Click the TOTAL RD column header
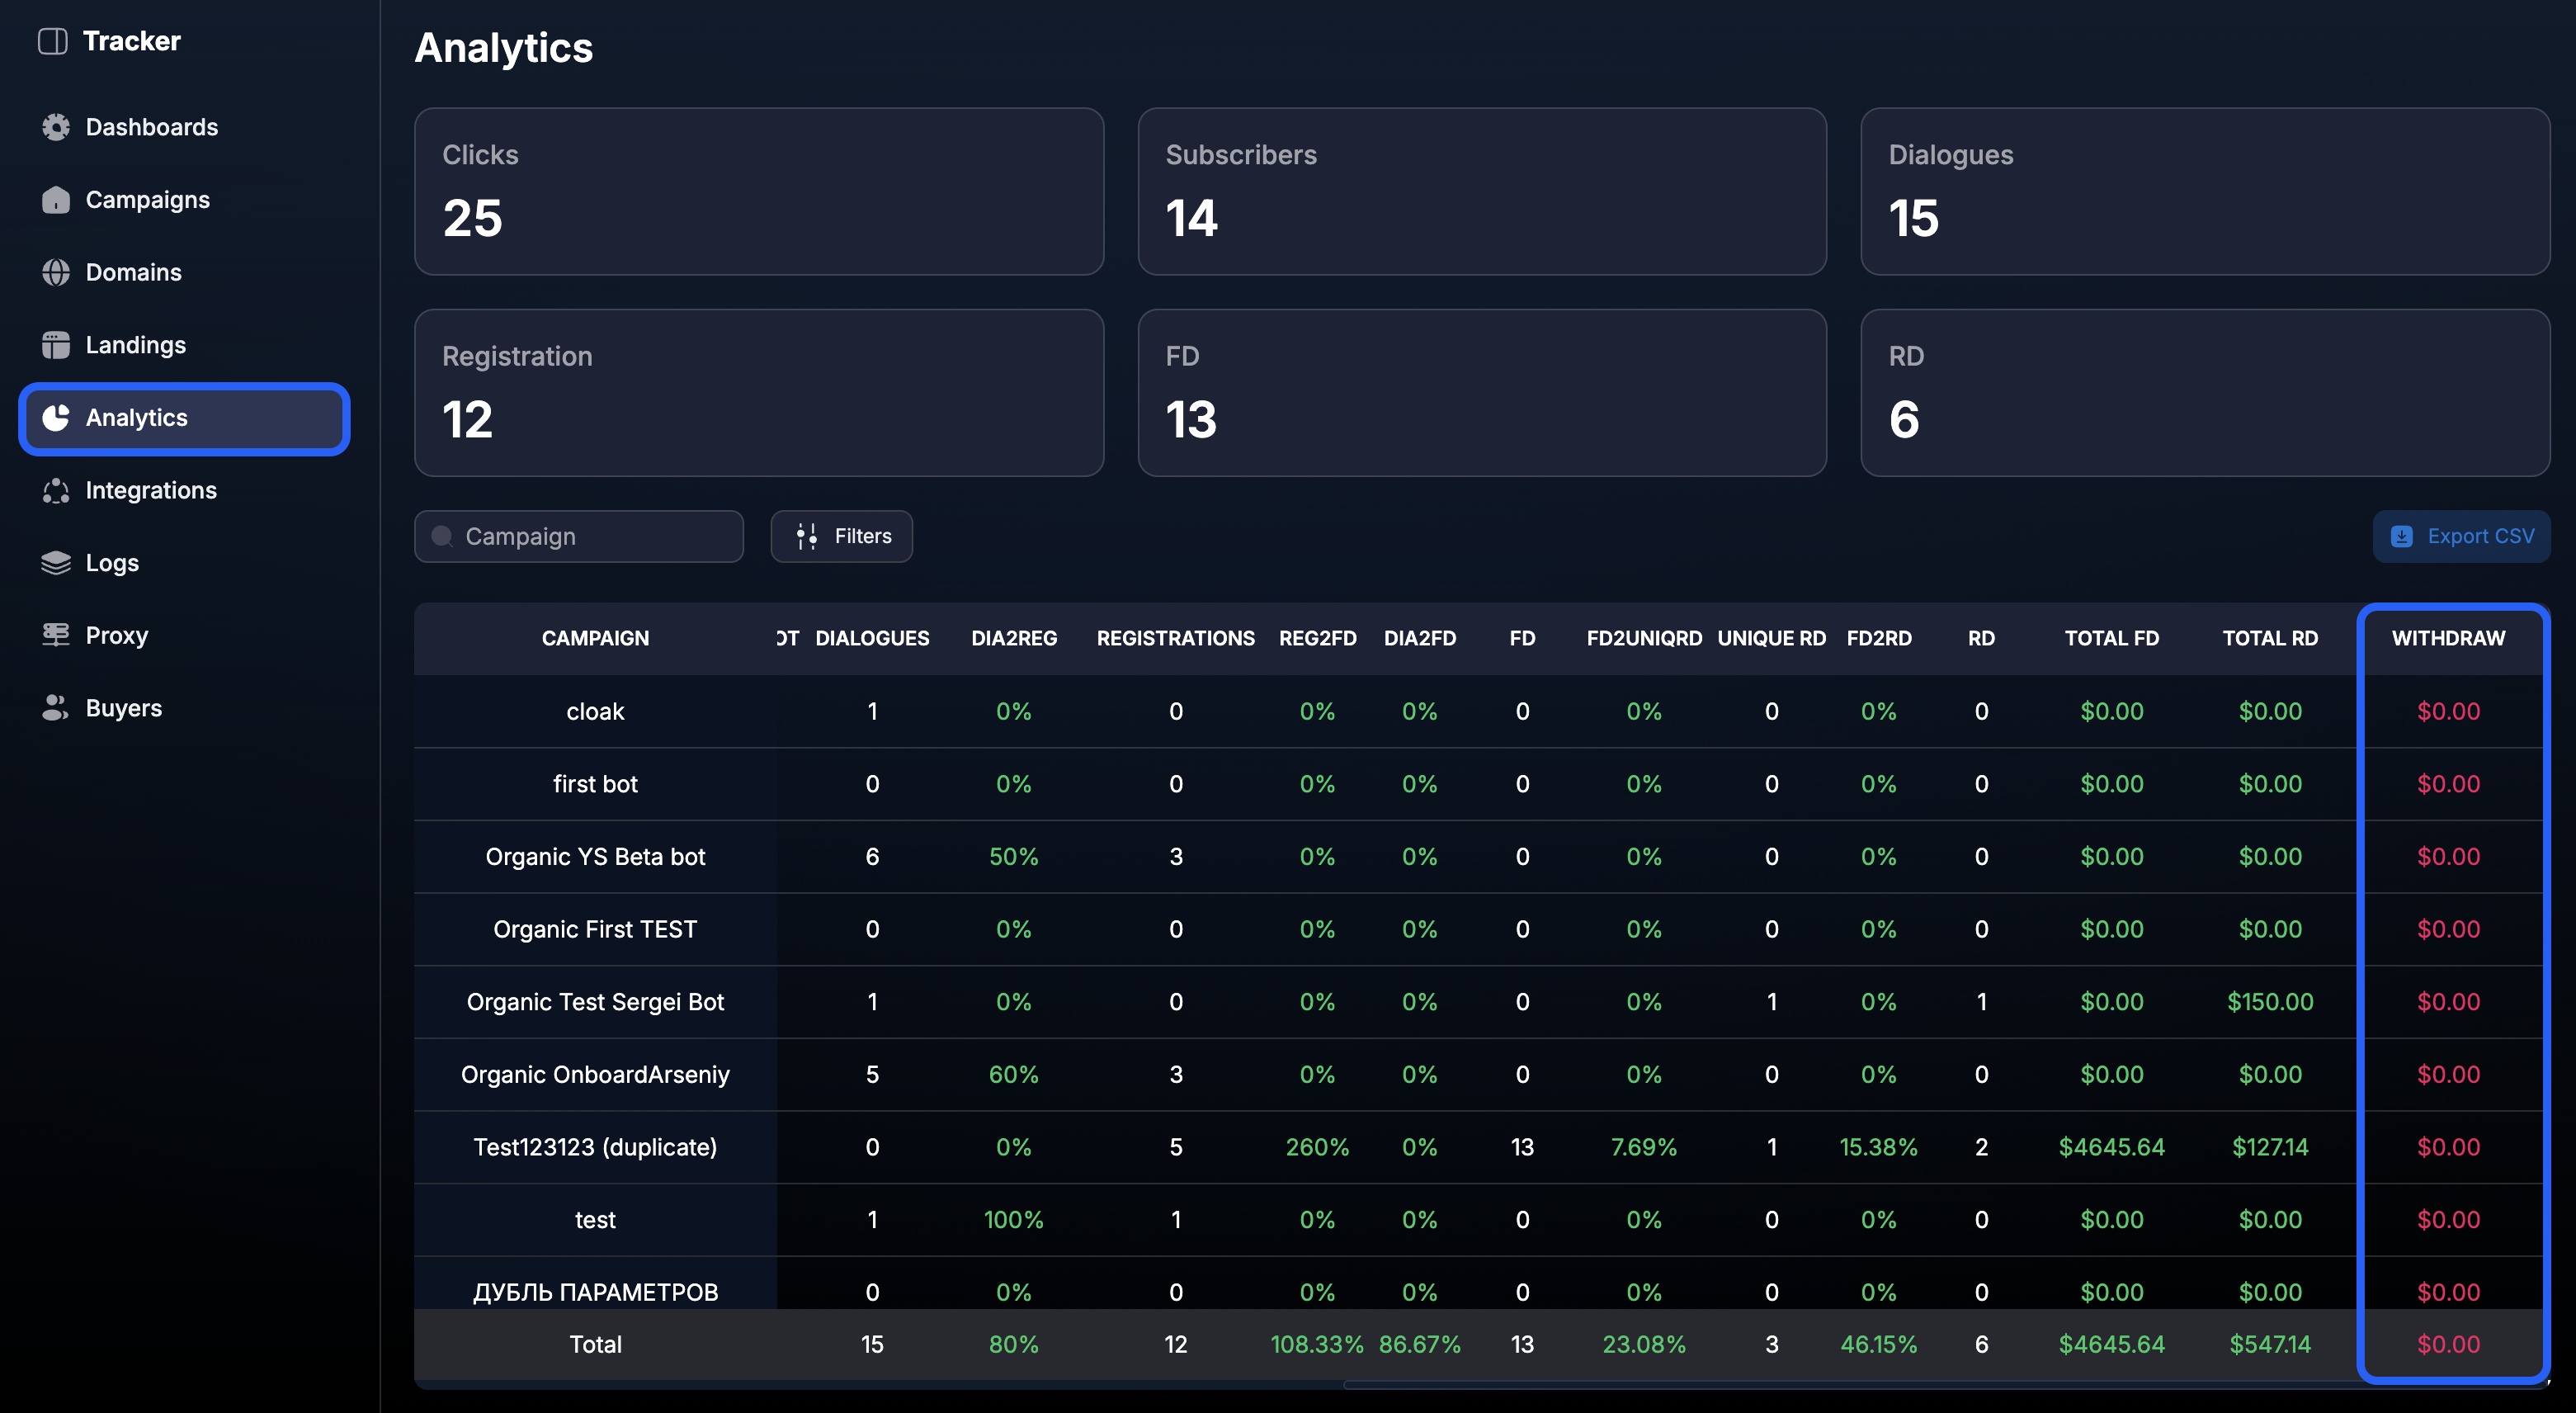 [2269, 638]
